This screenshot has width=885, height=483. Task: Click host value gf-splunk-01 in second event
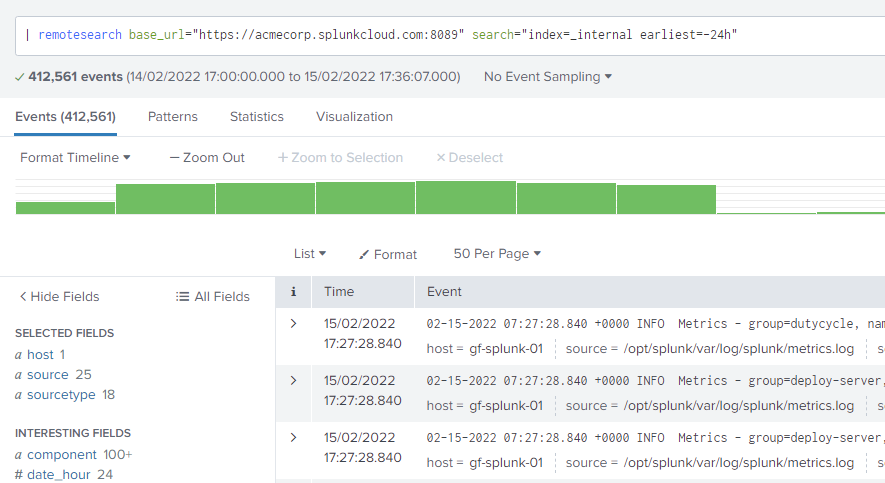pyautogui.click(x=506, y=406)
